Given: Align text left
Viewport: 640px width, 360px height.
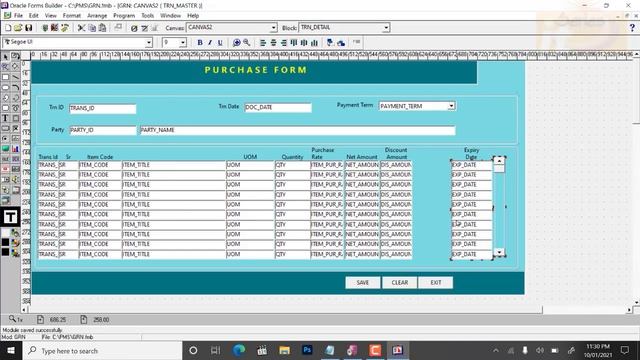Looking at the screenshot, I should point(263,42).
